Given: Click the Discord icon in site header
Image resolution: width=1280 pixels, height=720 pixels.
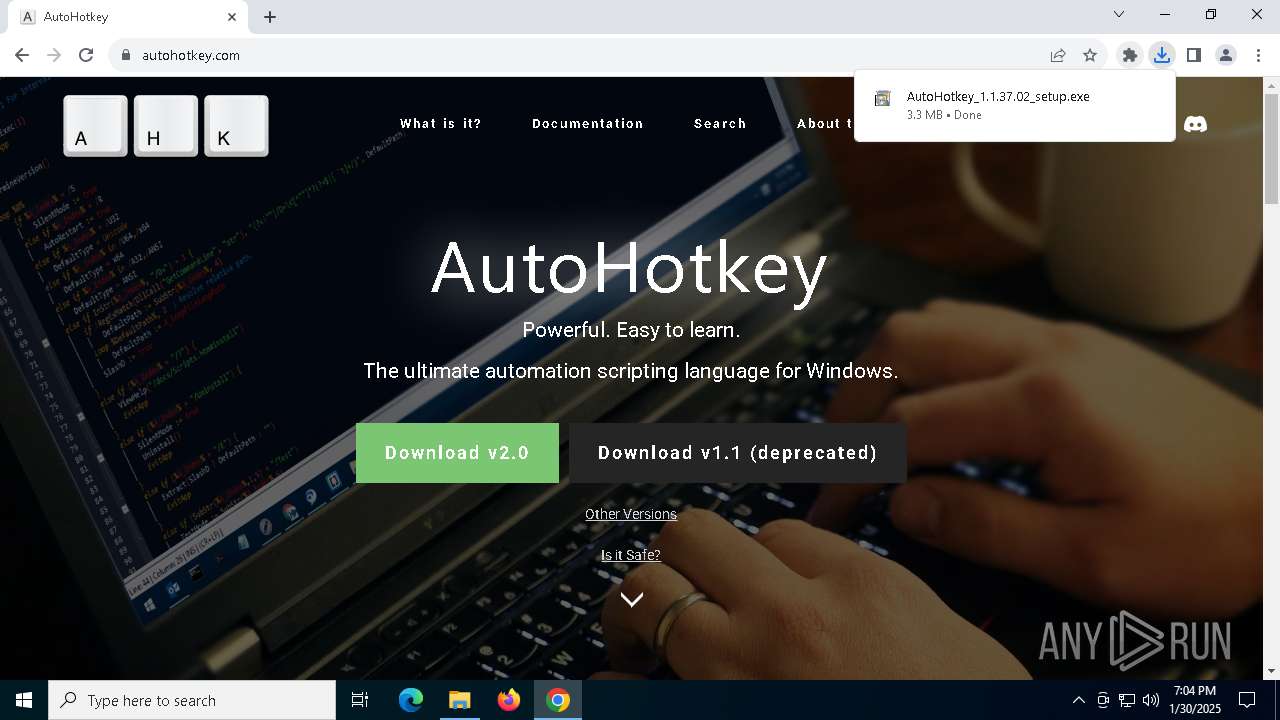Looking at the screenshot, I should click(1195, 124).
